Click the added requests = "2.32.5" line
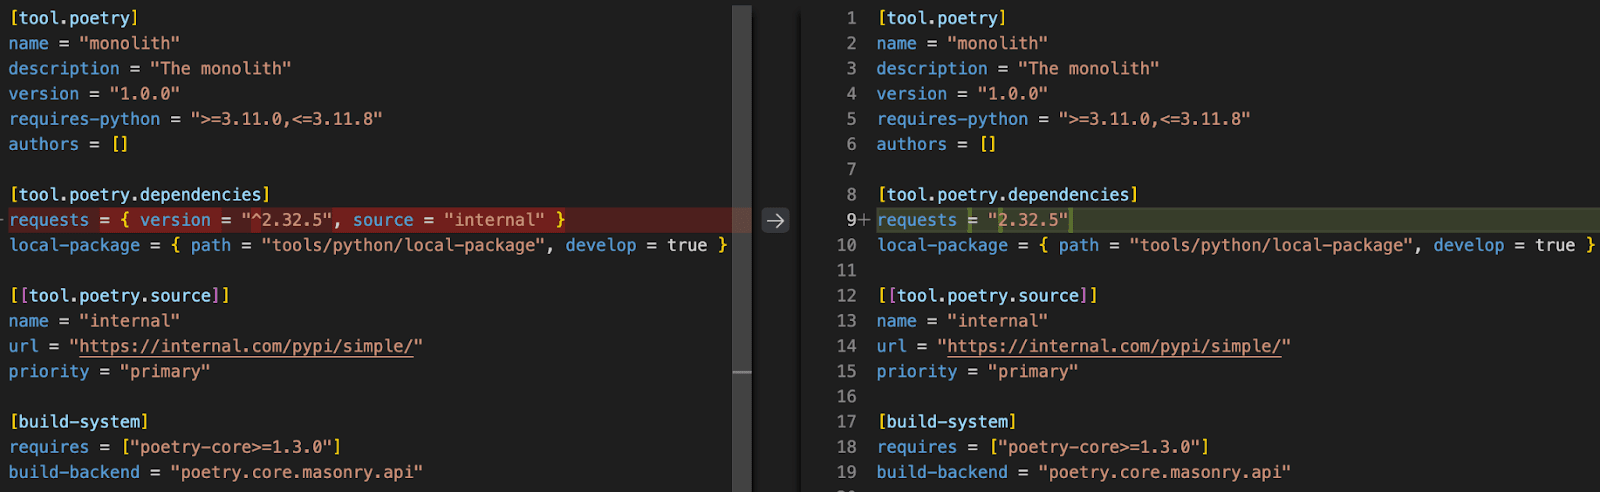 tap(1238, 220)
